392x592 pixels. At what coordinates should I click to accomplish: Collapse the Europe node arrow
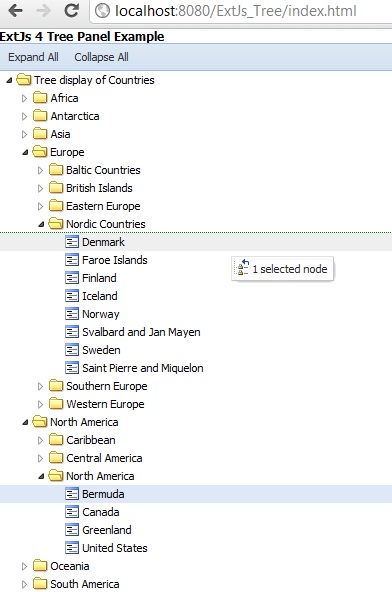25,152
